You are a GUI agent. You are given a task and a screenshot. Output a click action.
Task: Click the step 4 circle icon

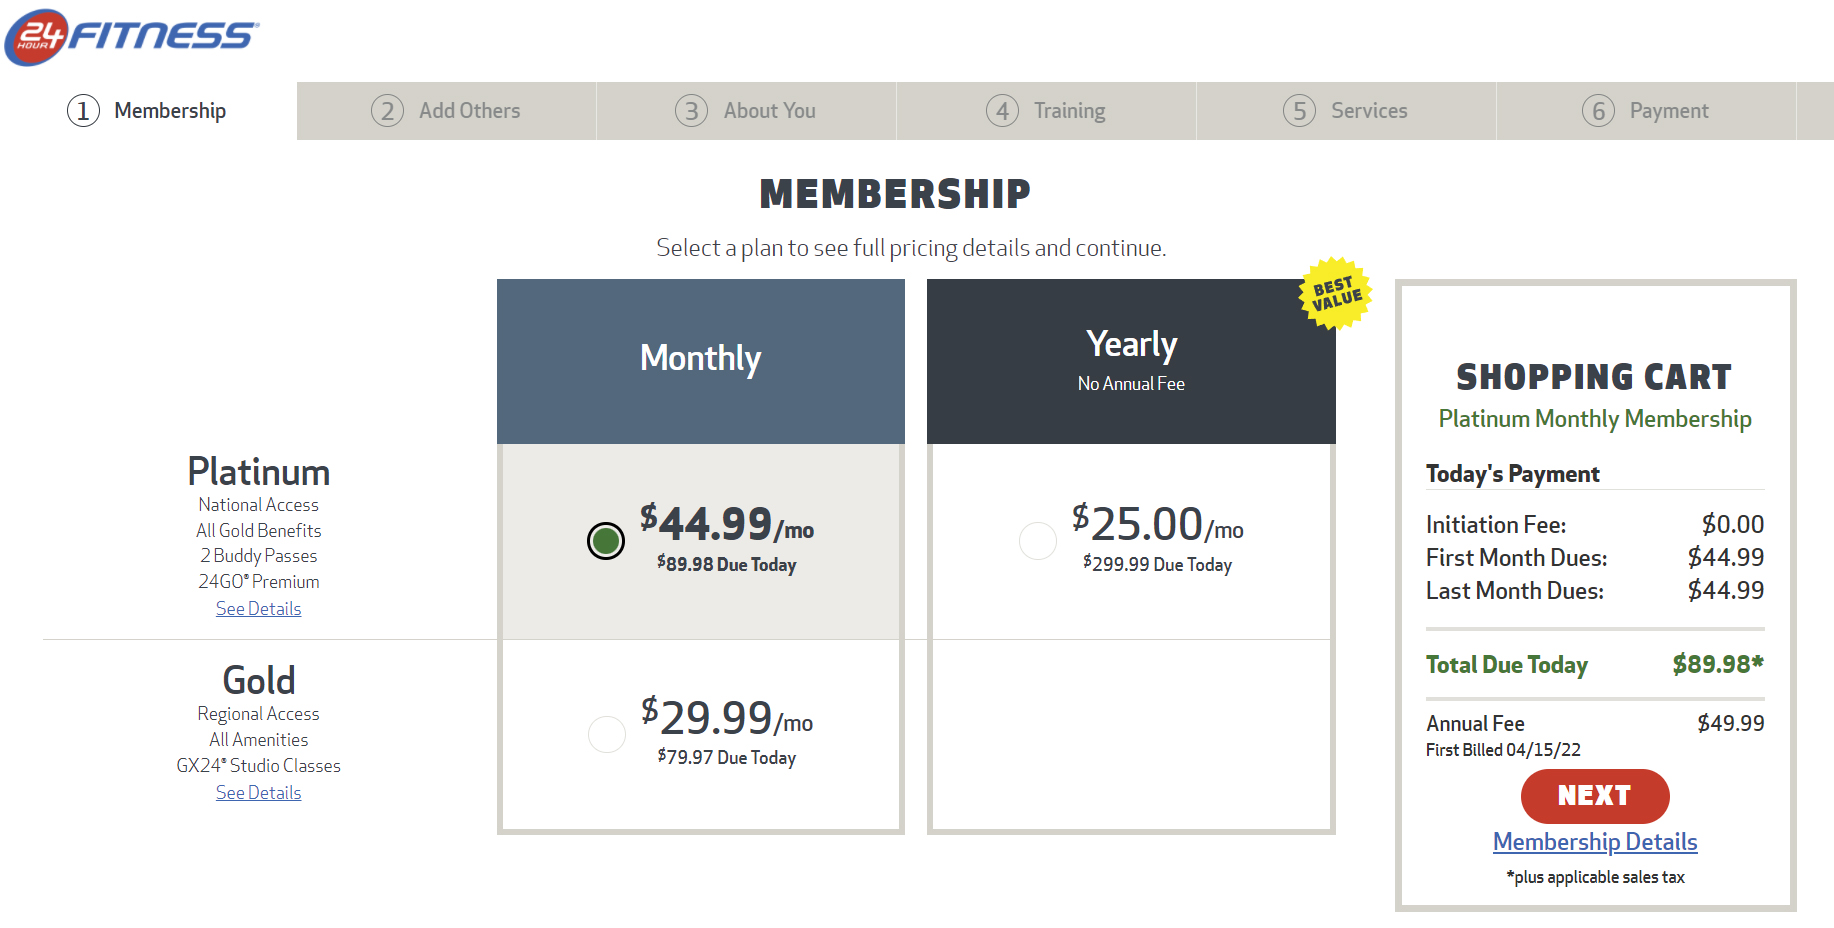pyautogui.click(x=1002, y=111)
